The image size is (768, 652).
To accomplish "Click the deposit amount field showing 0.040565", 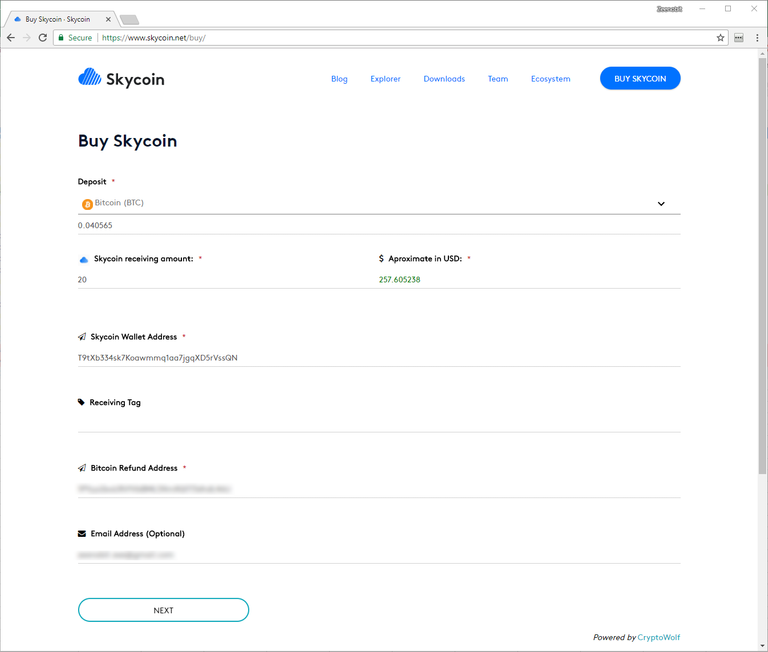I will click(x=379, y=225).
